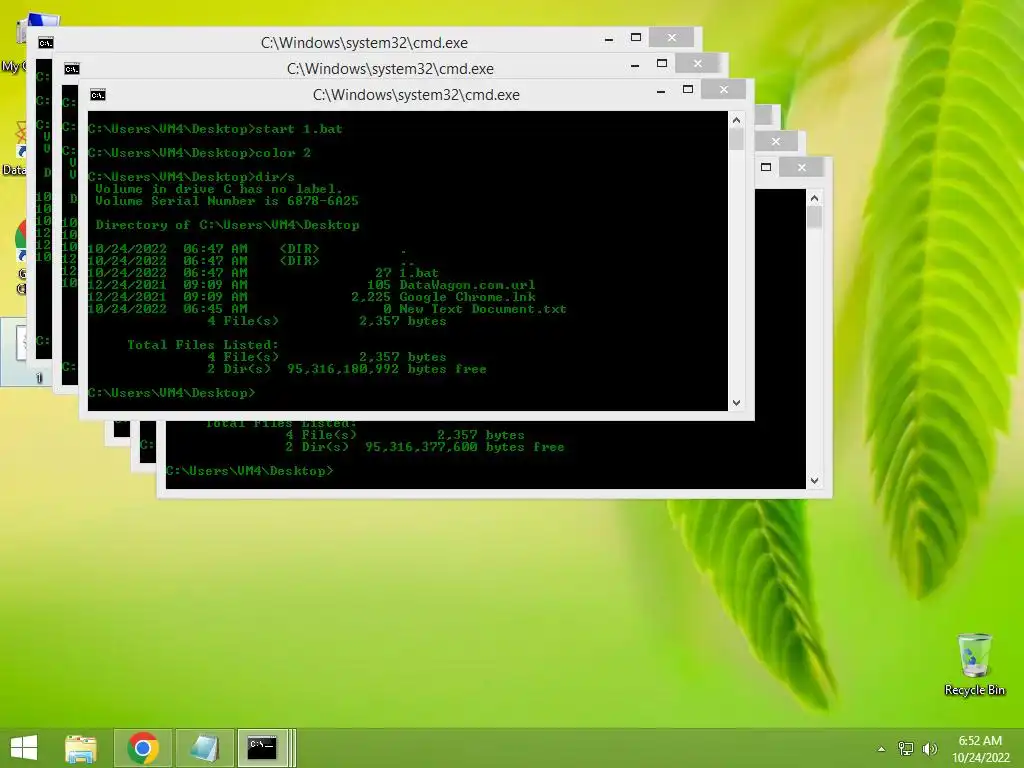Click the front window's final C:\Users\VM4\Desktop> prompt

(x=172, y=393)
